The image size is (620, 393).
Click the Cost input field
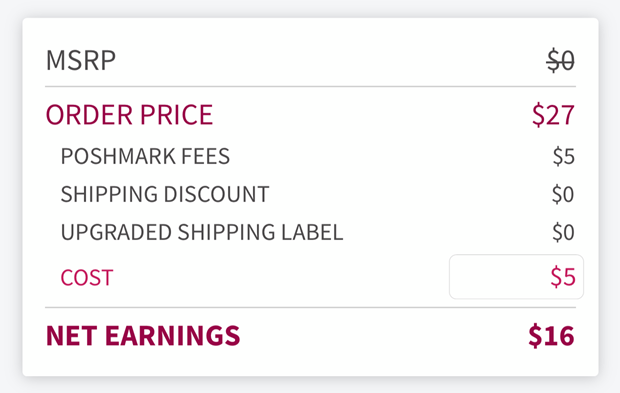click(516, 277)
